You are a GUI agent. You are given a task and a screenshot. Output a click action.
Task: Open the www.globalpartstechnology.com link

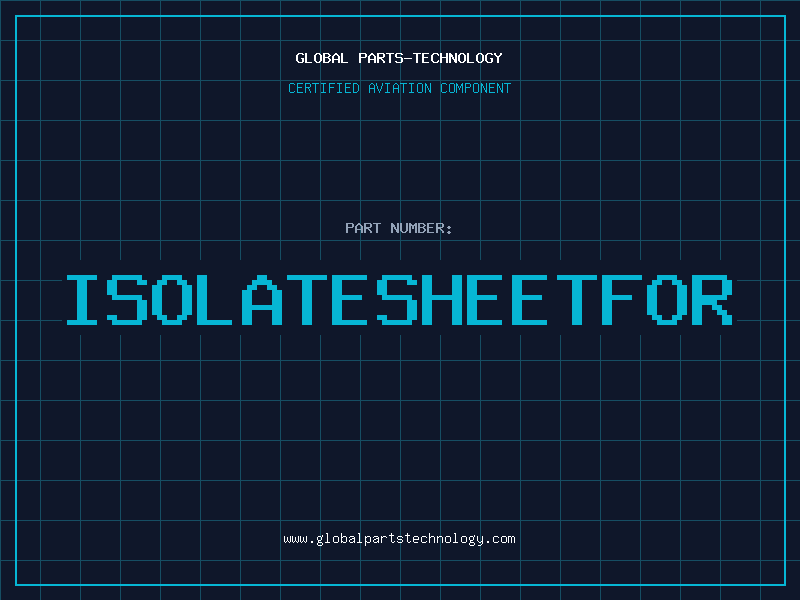point(399,539)
